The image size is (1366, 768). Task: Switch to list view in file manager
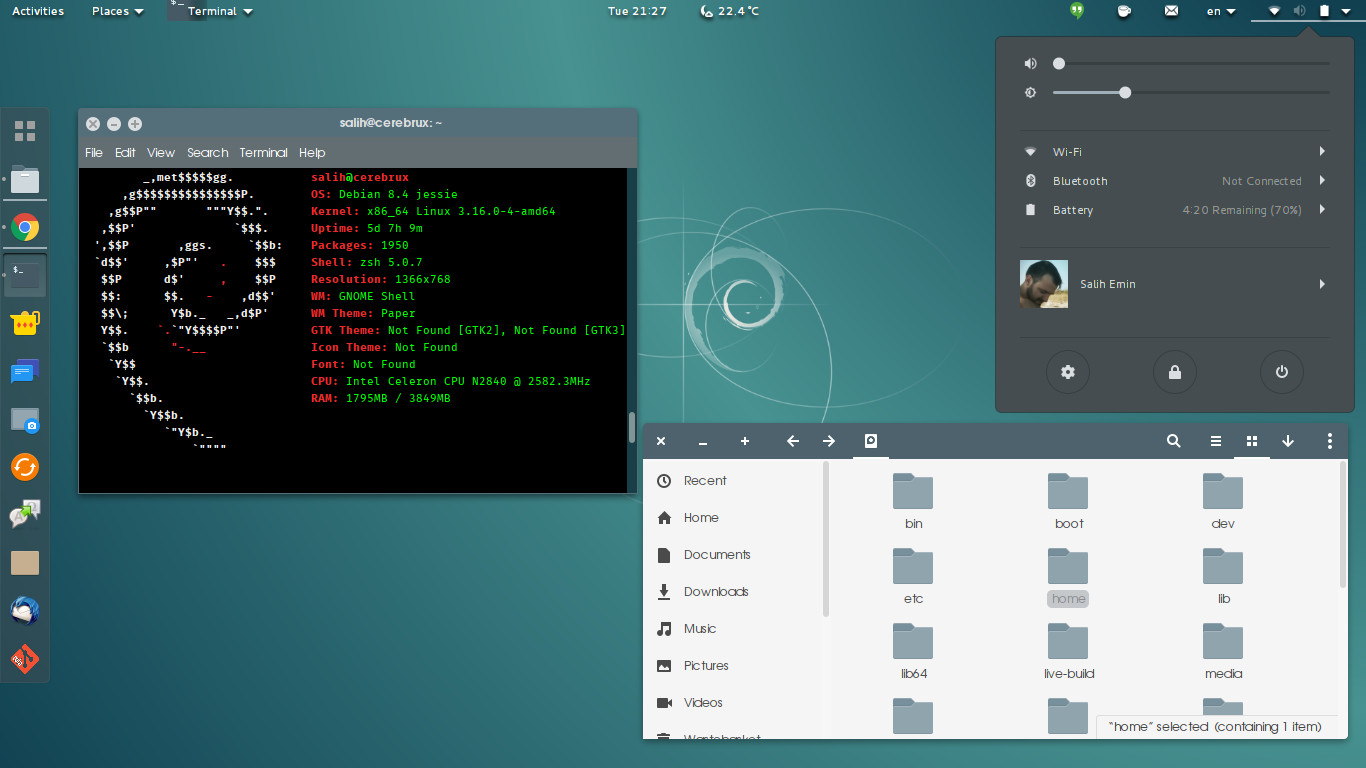tap(1215, 440)
